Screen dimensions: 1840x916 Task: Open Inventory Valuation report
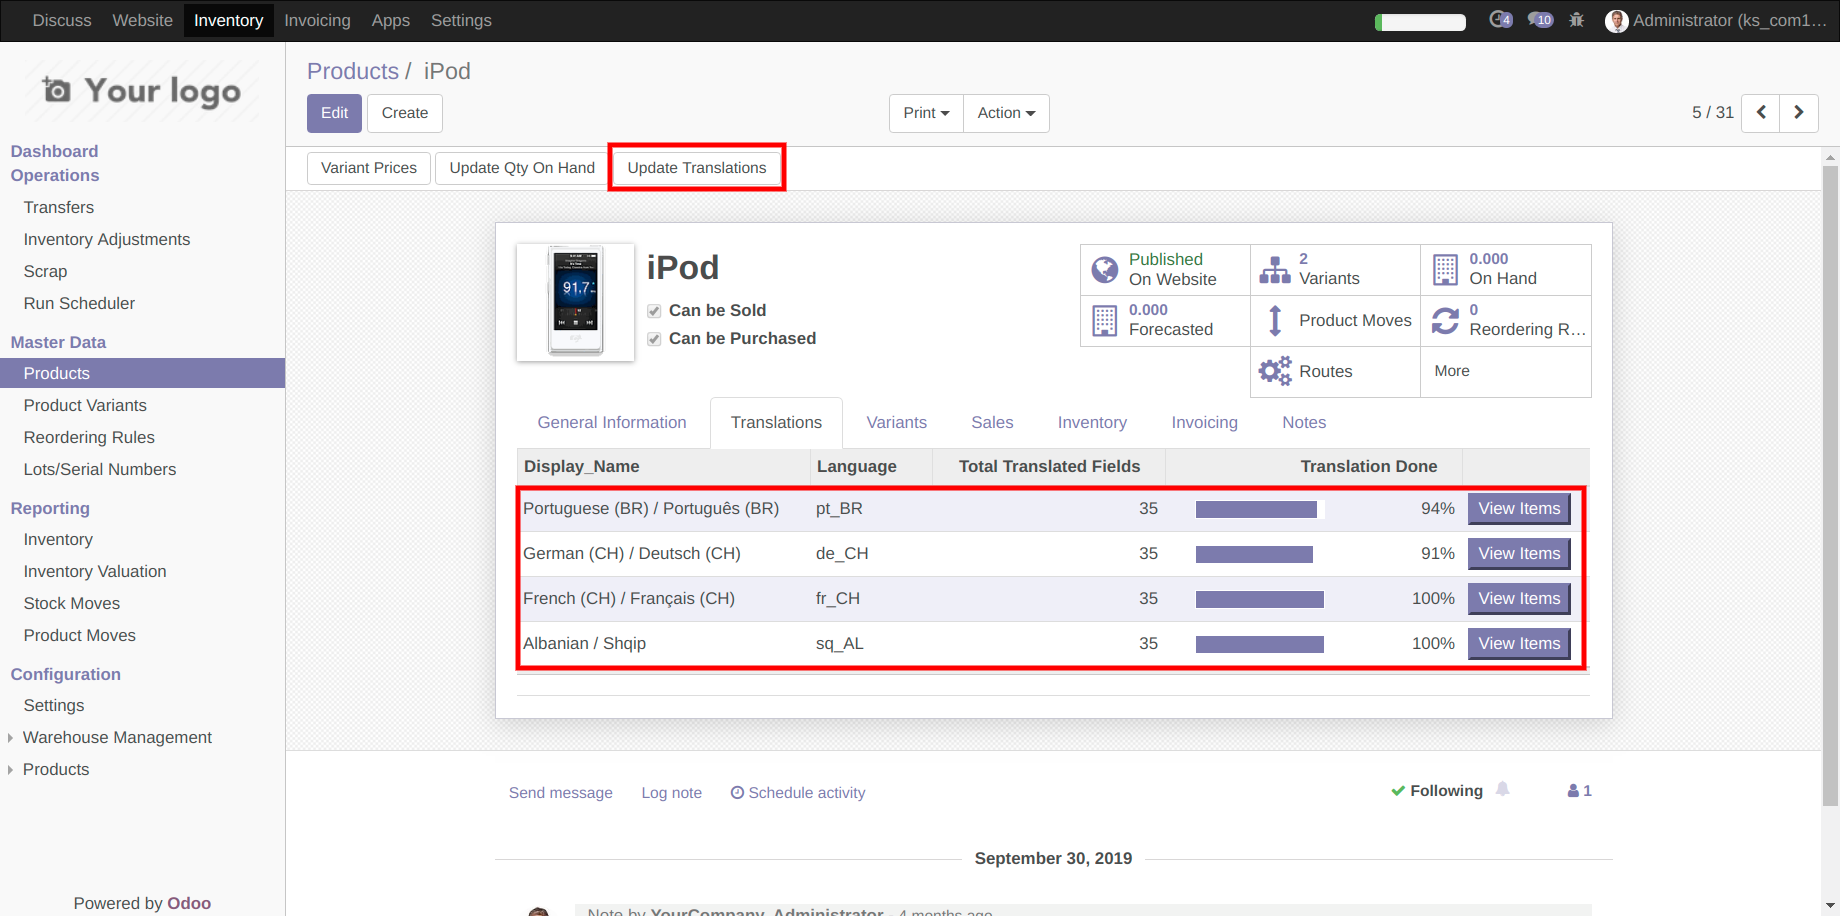pyautogui.click(x=95, y=571)
